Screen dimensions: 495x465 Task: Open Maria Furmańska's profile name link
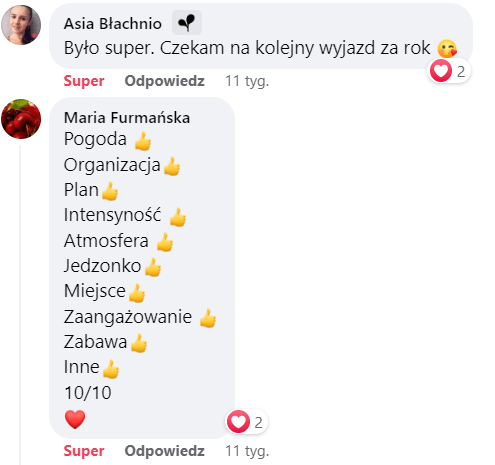(x=127, y=118)
